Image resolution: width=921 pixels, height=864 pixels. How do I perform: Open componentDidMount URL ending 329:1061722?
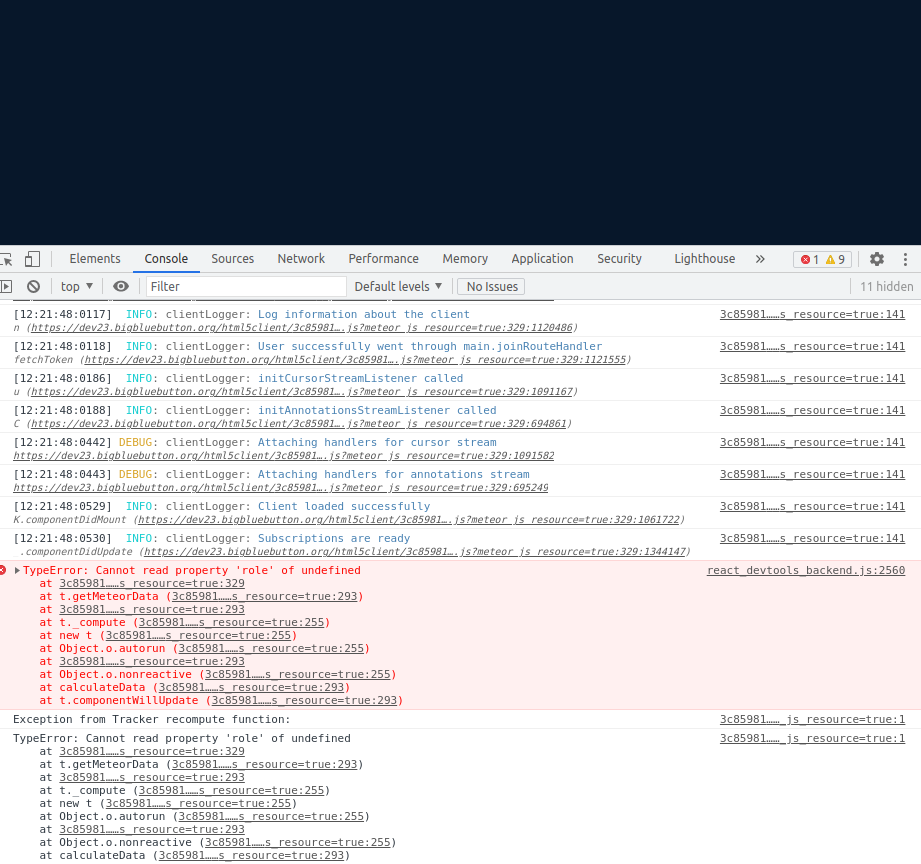409,520
